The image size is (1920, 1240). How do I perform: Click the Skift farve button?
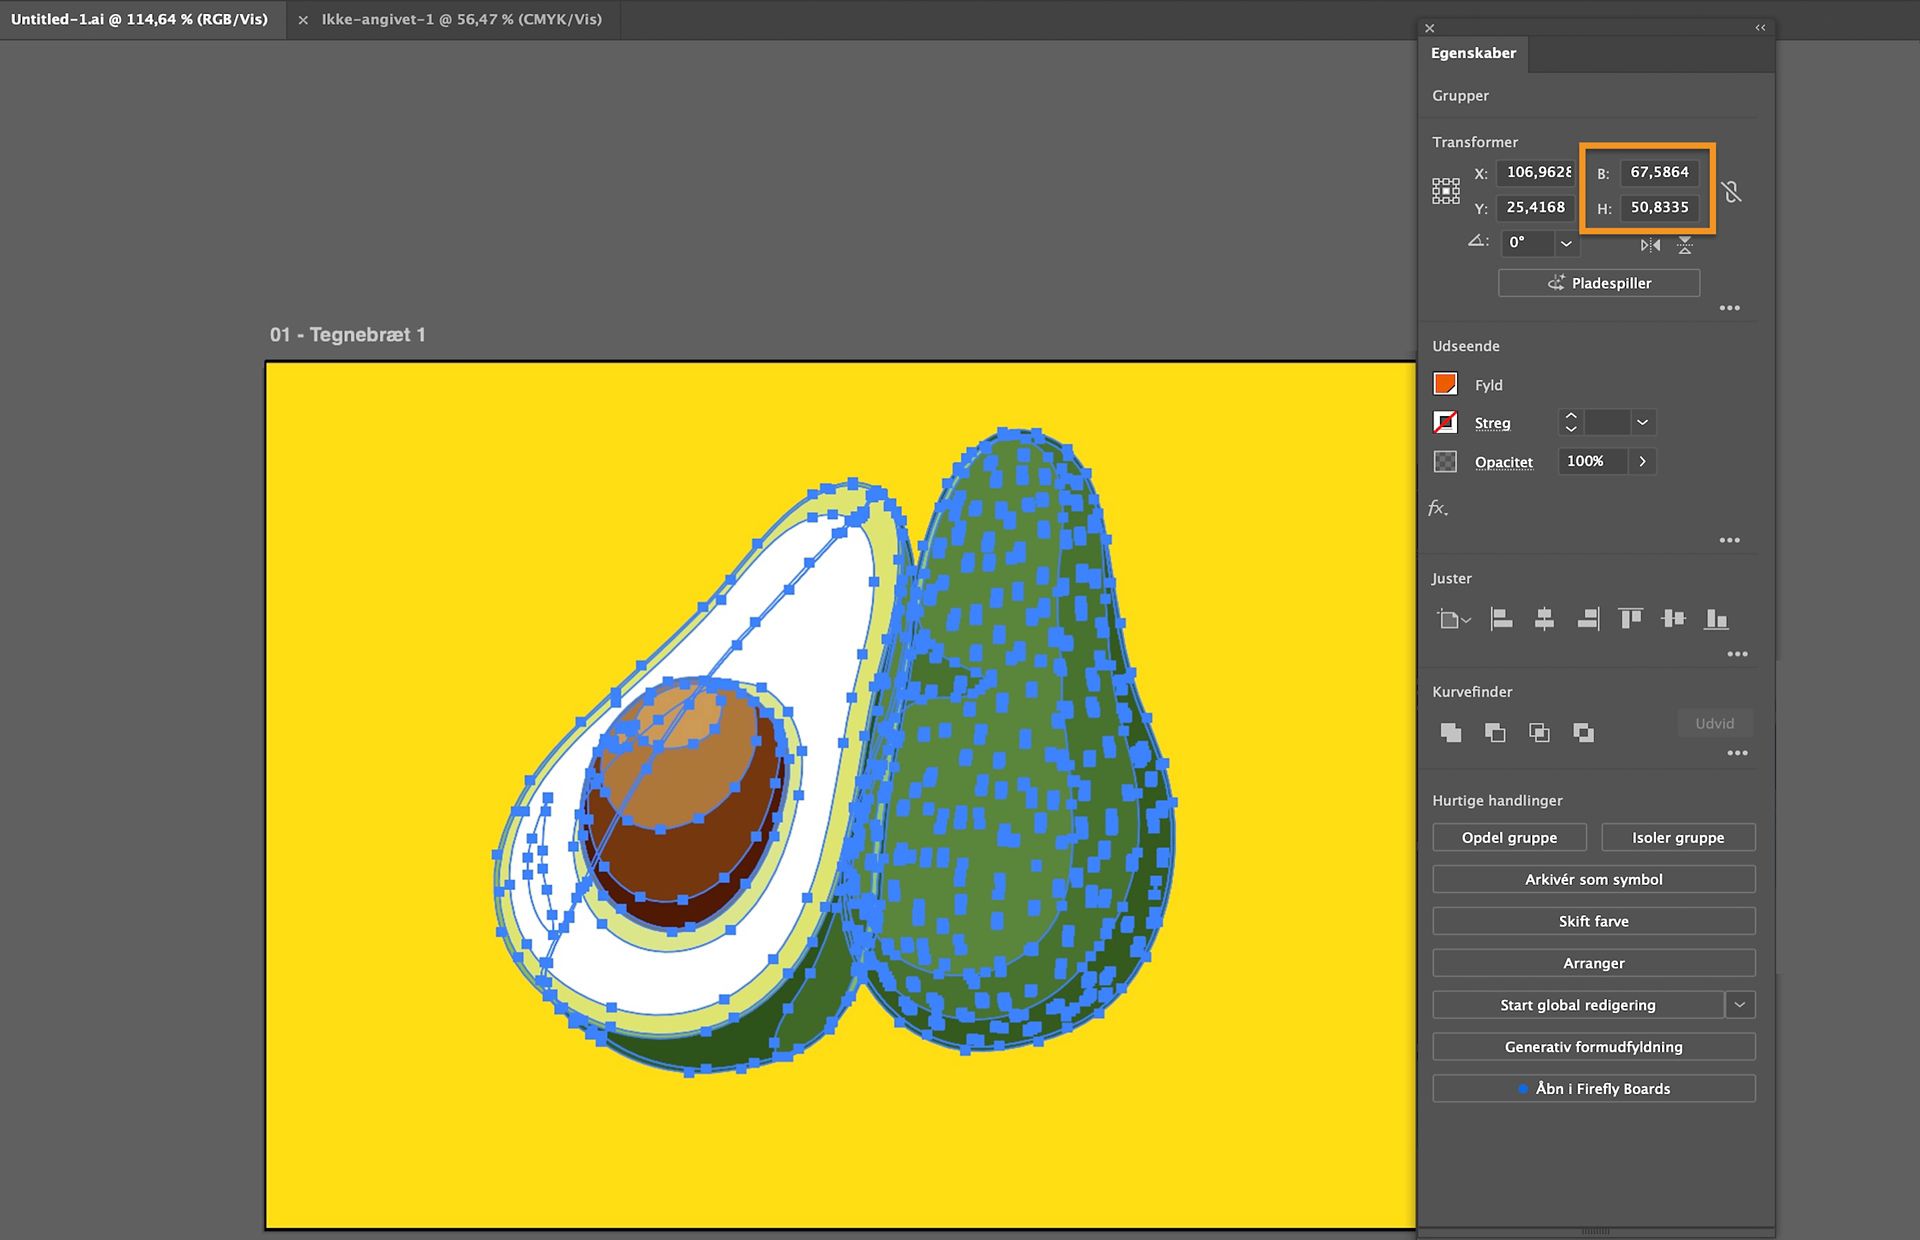pyautogui.click(x=1594, y=921)
